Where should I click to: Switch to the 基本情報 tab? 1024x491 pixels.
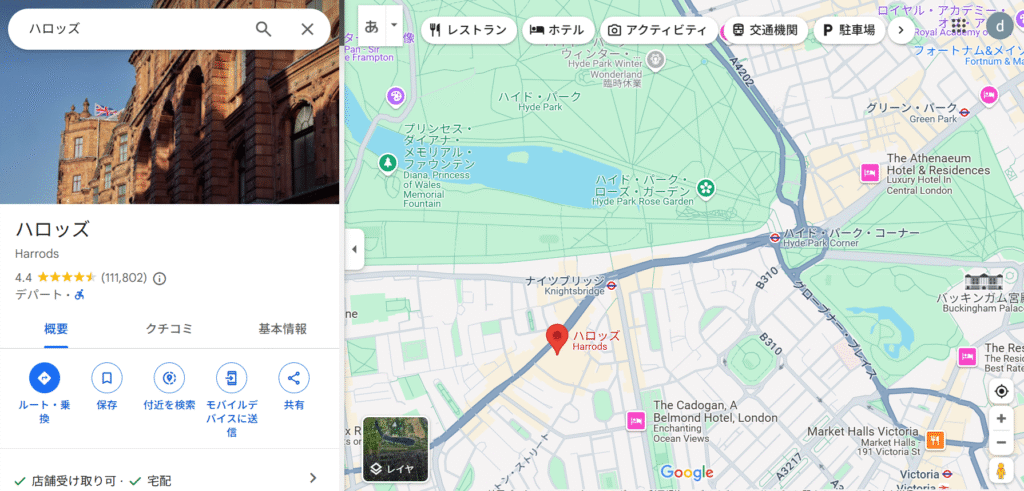(x=282, y=329)
